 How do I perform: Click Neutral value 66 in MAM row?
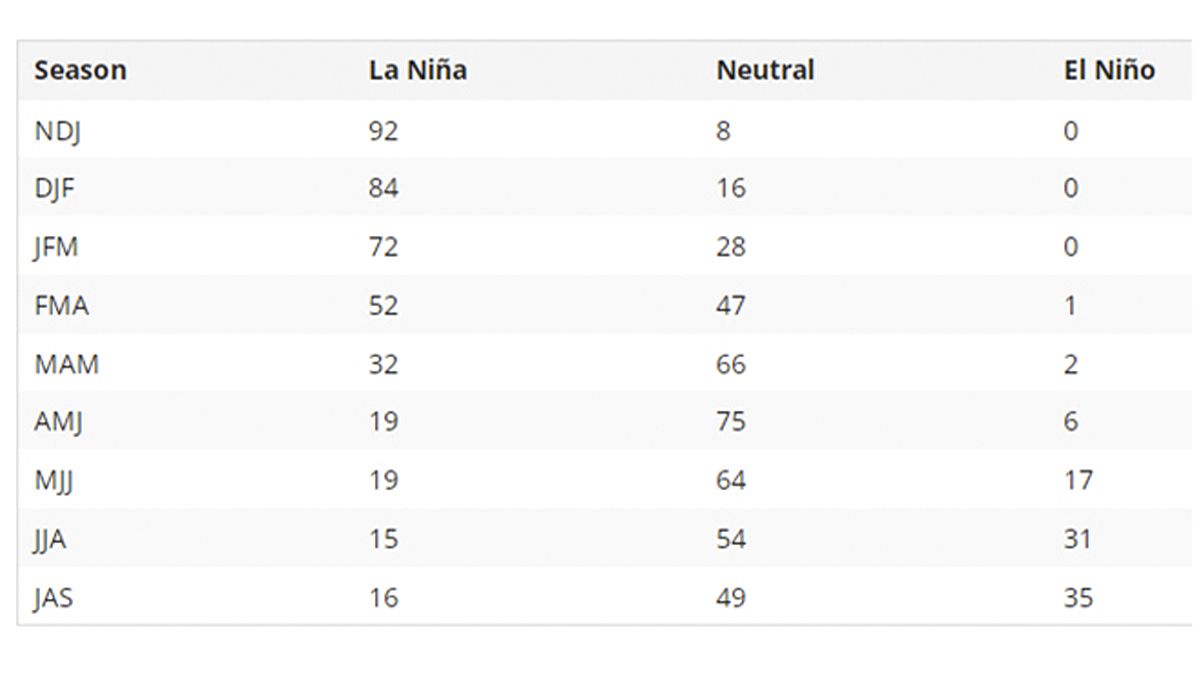731,364
